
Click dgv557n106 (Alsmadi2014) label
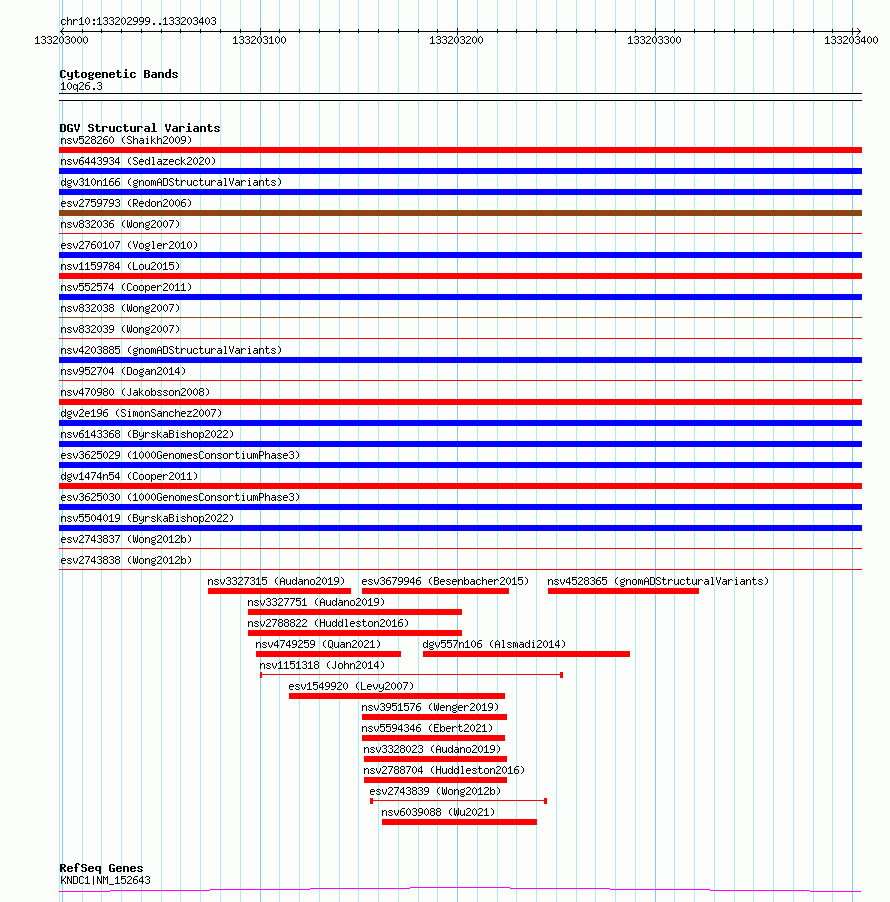[494, 644]
